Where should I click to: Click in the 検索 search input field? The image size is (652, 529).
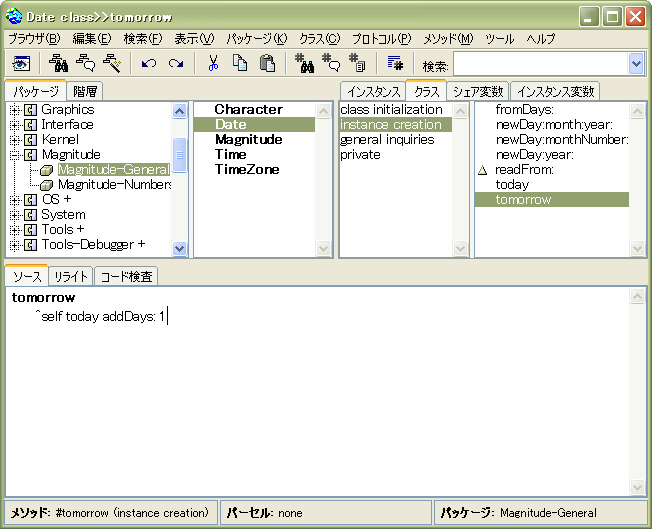(x=539, y=64)
